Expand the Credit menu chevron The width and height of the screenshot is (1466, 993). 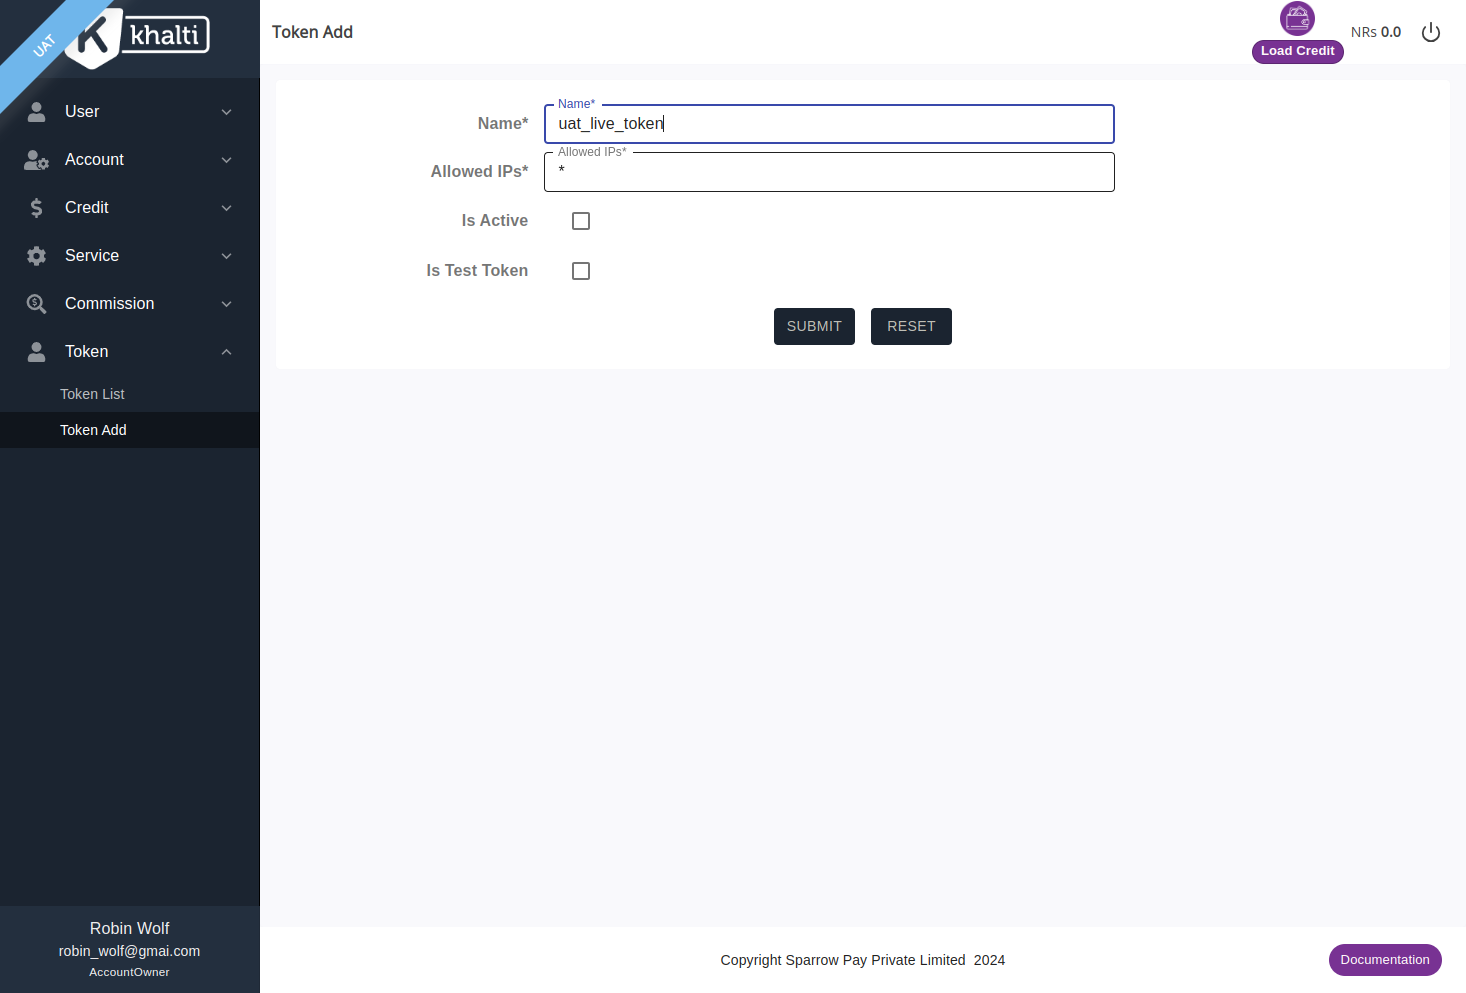[x=227, y=208]
